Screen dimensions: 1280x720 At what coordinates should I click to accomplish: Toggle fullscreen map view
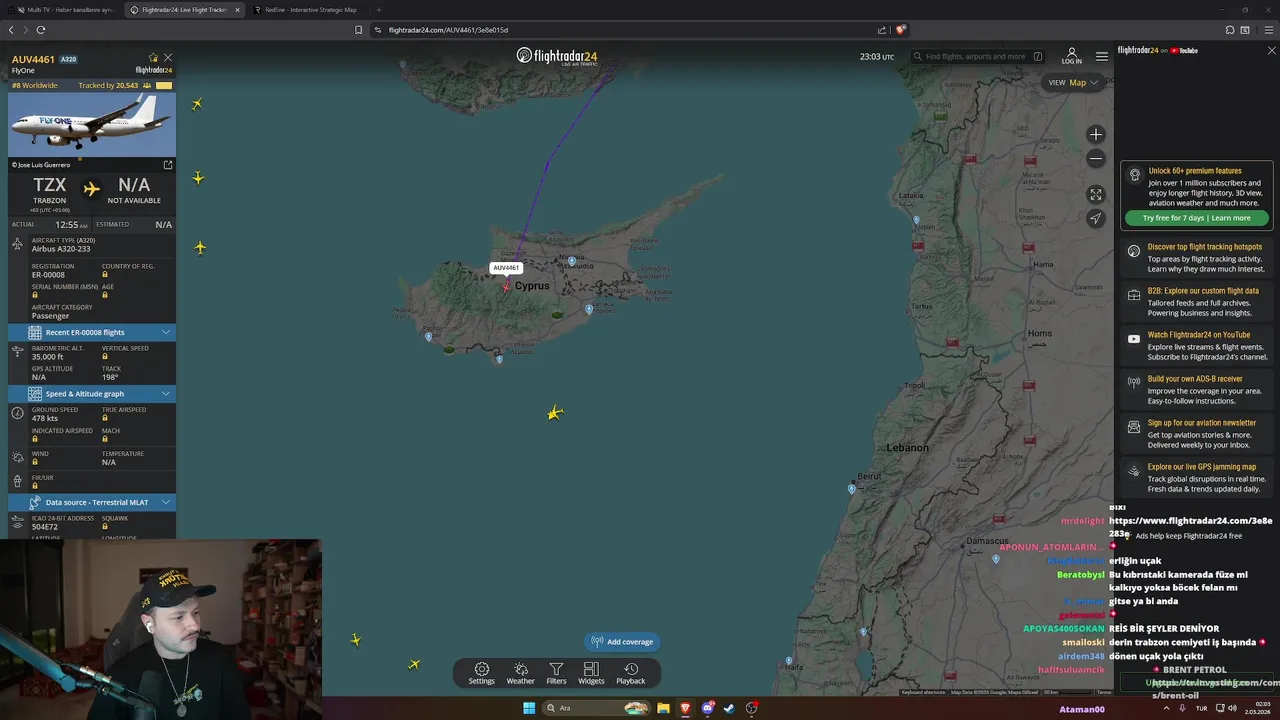tap(1096, 195)
